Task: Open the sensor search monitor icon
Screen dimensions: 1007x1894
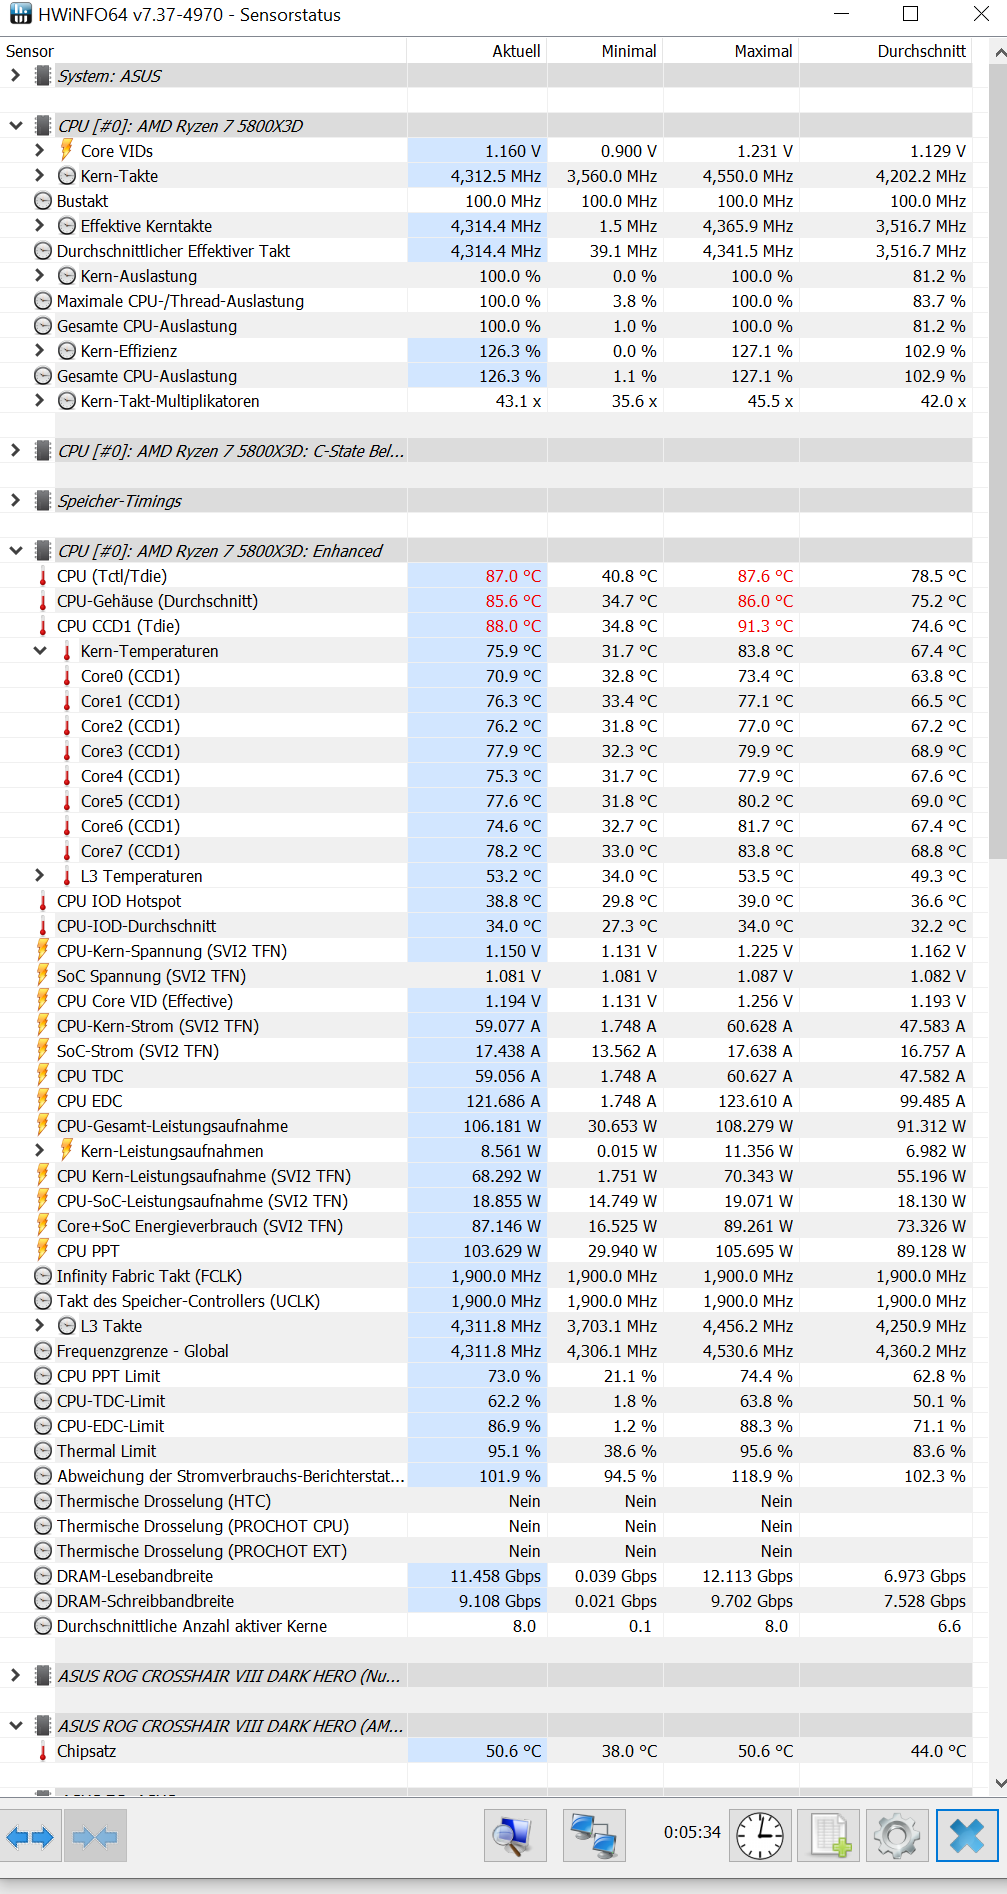Action: point(515,1836)
